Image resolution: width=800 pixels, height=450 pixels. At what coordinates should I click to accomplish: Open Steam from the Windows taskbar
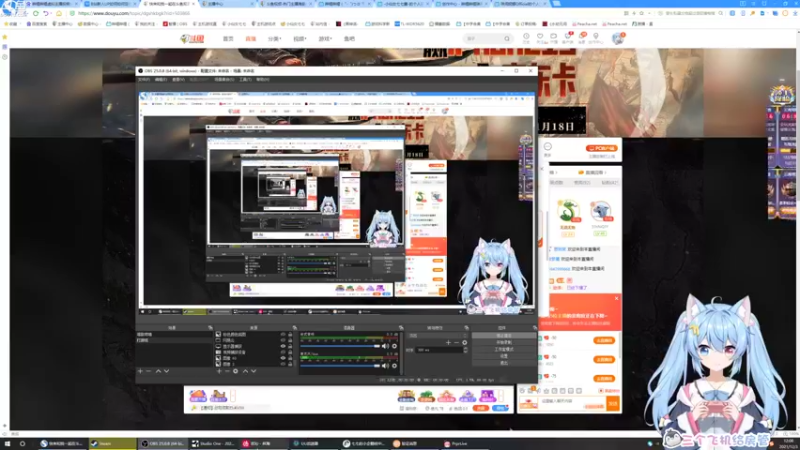[113, 443]
